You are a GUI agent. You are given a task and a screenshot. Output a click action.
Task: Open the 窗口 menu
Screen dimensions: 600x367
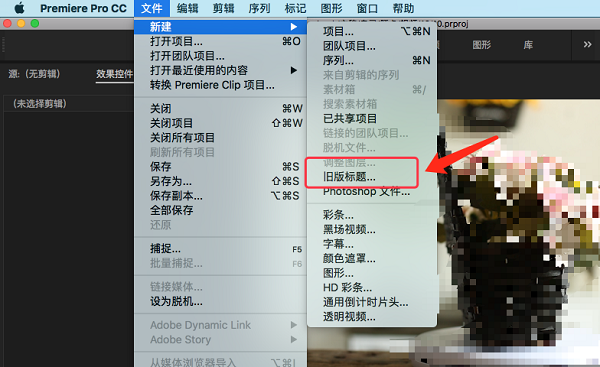point(367,8)
